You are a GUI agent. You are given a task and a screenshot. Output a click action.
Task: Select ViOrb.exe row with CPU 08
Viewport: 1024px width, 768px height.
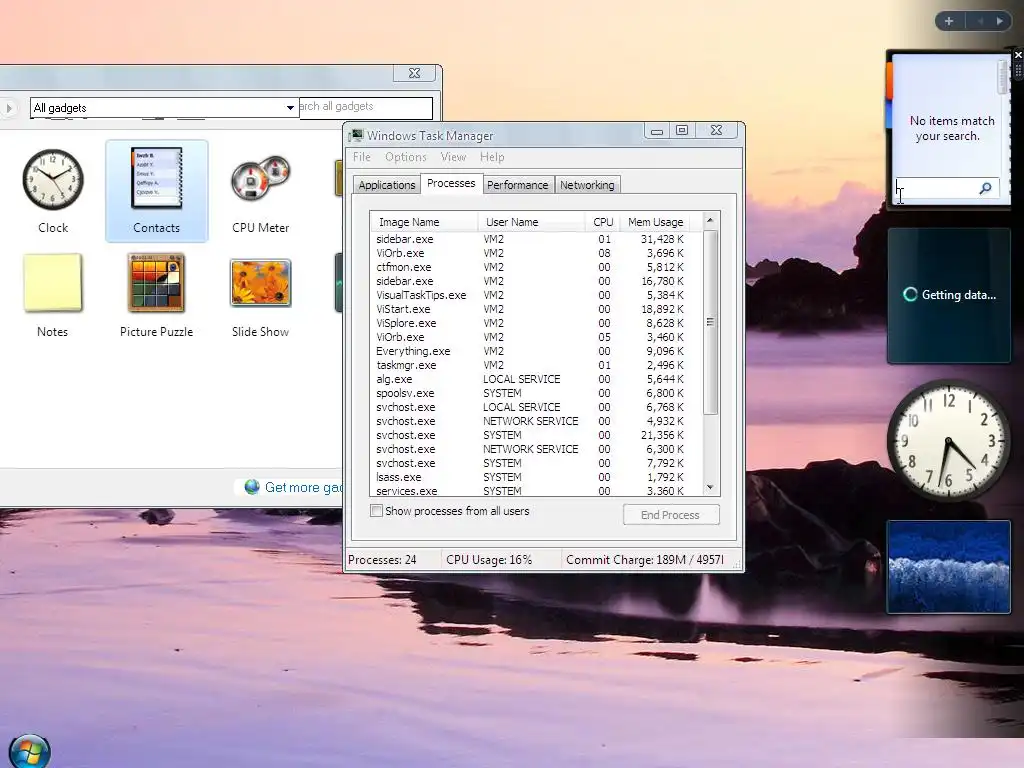click(537, 253)
